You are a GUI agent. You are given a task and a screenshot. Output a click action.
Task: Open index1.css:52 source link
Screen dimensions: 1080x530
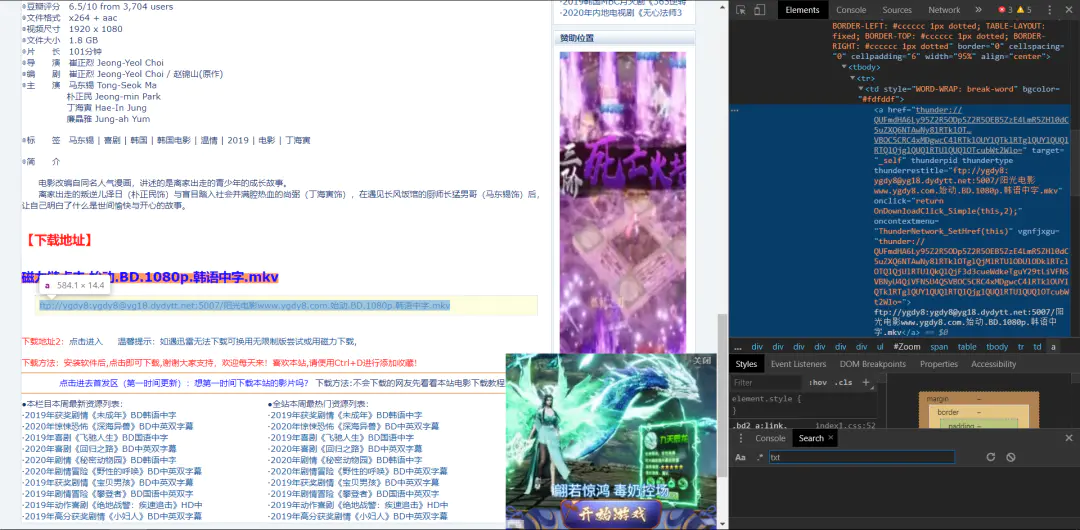(845, 426)
